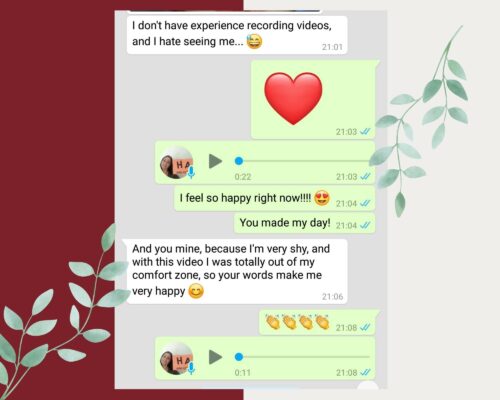This screenshot has width=500, height=400.
Task: Select 'And you mine, because I'm very shy' message
Action: click(x=237, y=271)
